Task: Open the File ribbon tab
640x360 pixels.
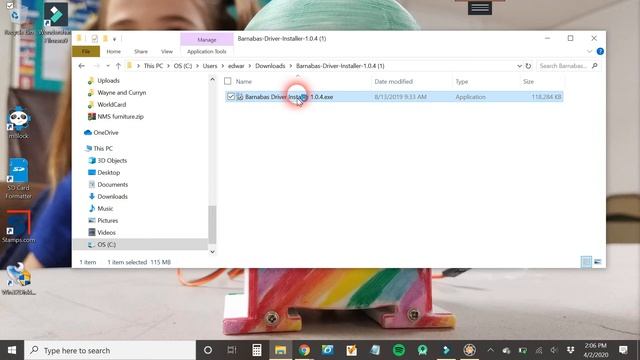Action: pyautogui.click(x=86, y=51)
